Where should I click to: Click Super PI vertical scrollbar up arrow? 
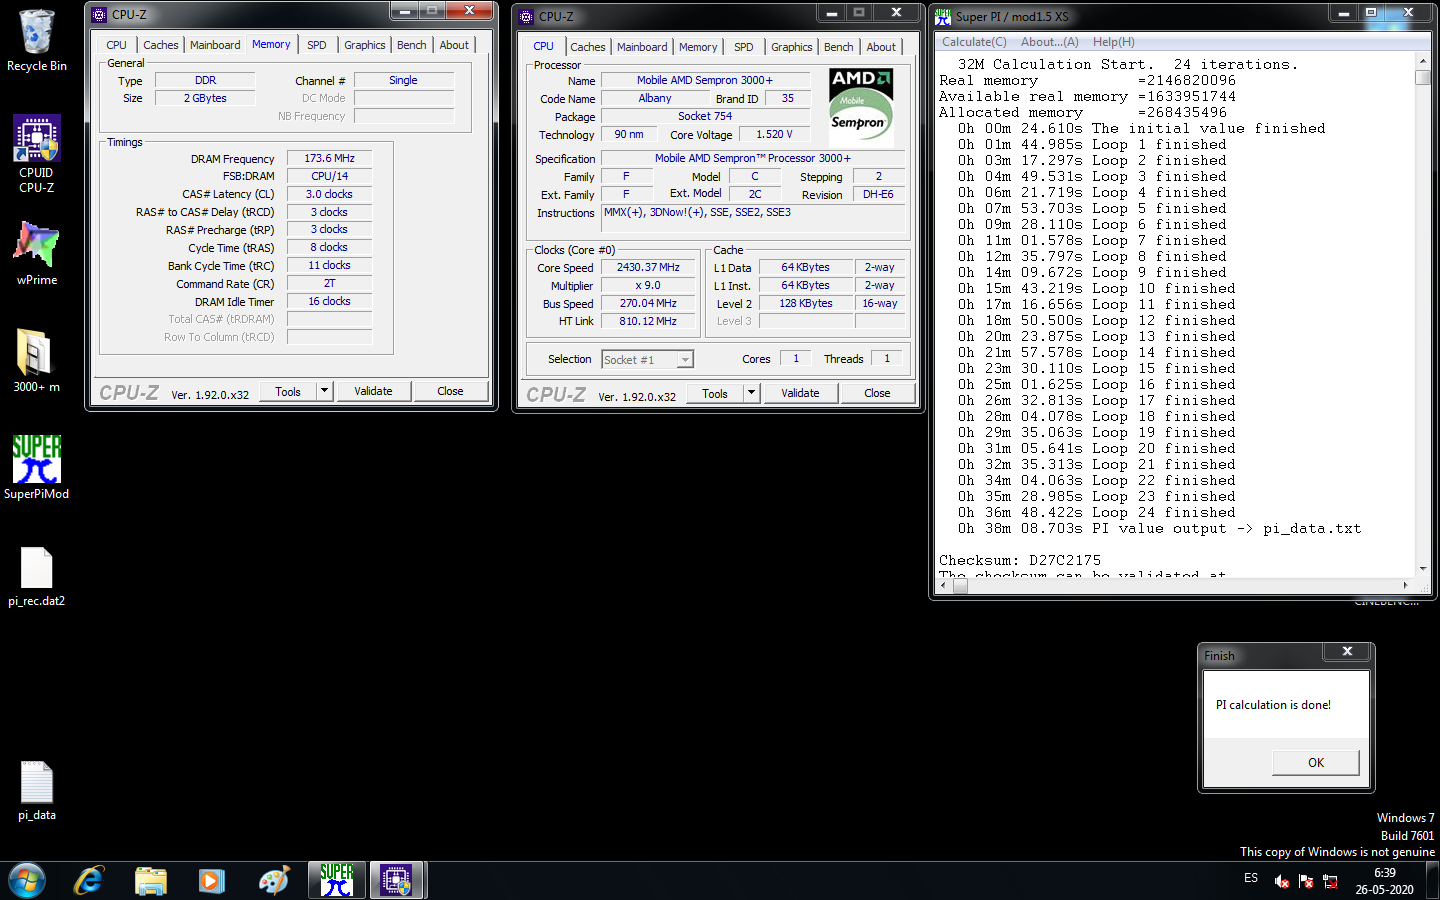(1423, 62)
